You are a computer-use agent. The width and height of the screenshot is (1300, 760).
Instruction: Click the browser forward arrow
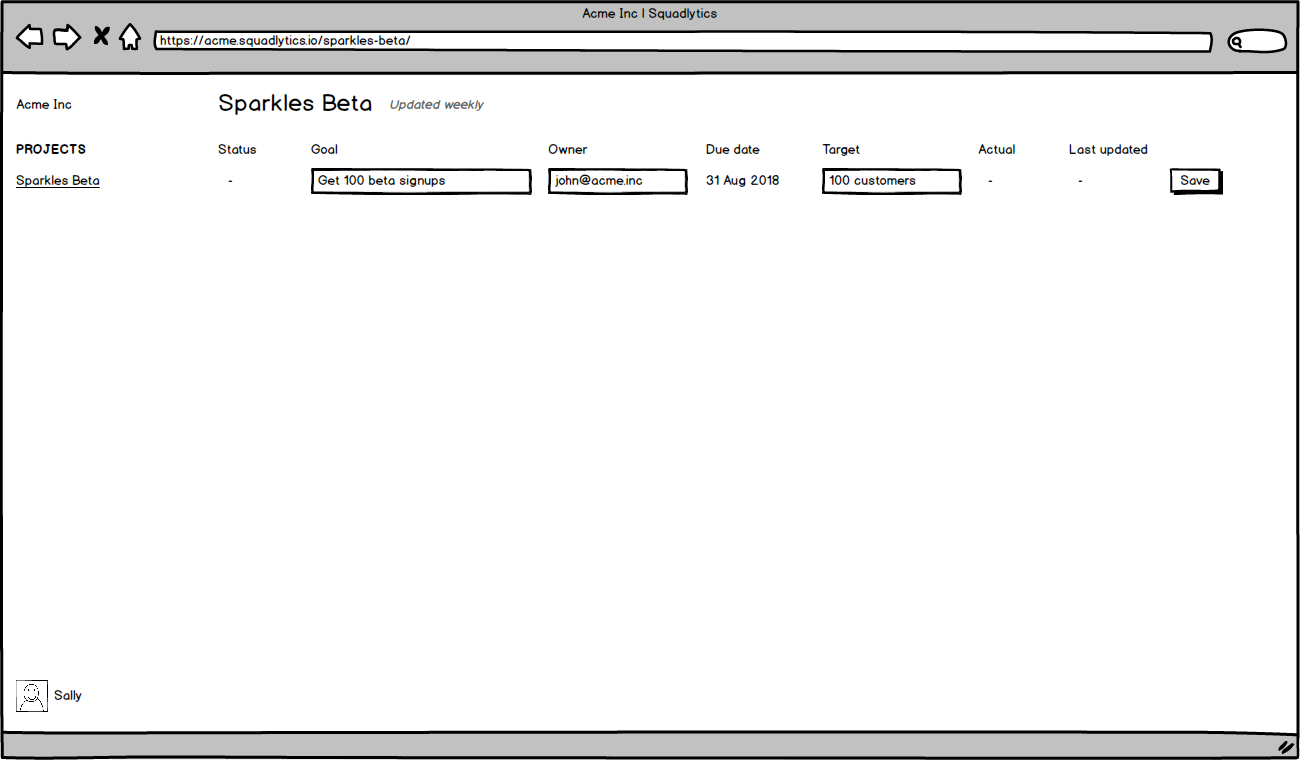tap(67, 38)
